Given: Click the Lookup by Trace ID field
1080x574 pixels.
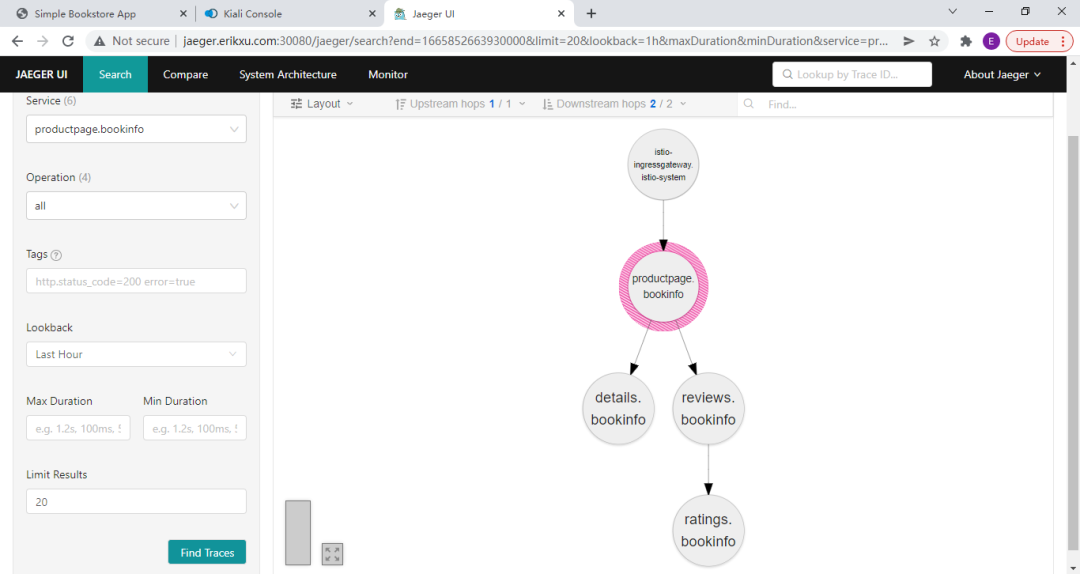Looking at the screenshot, I should (852, 75).
